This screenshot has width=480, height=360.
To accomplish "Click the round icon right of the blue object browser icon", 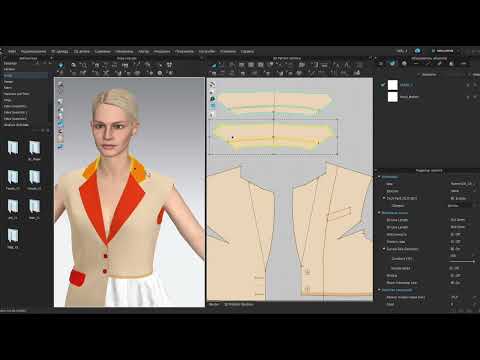I will coord(404,63).
